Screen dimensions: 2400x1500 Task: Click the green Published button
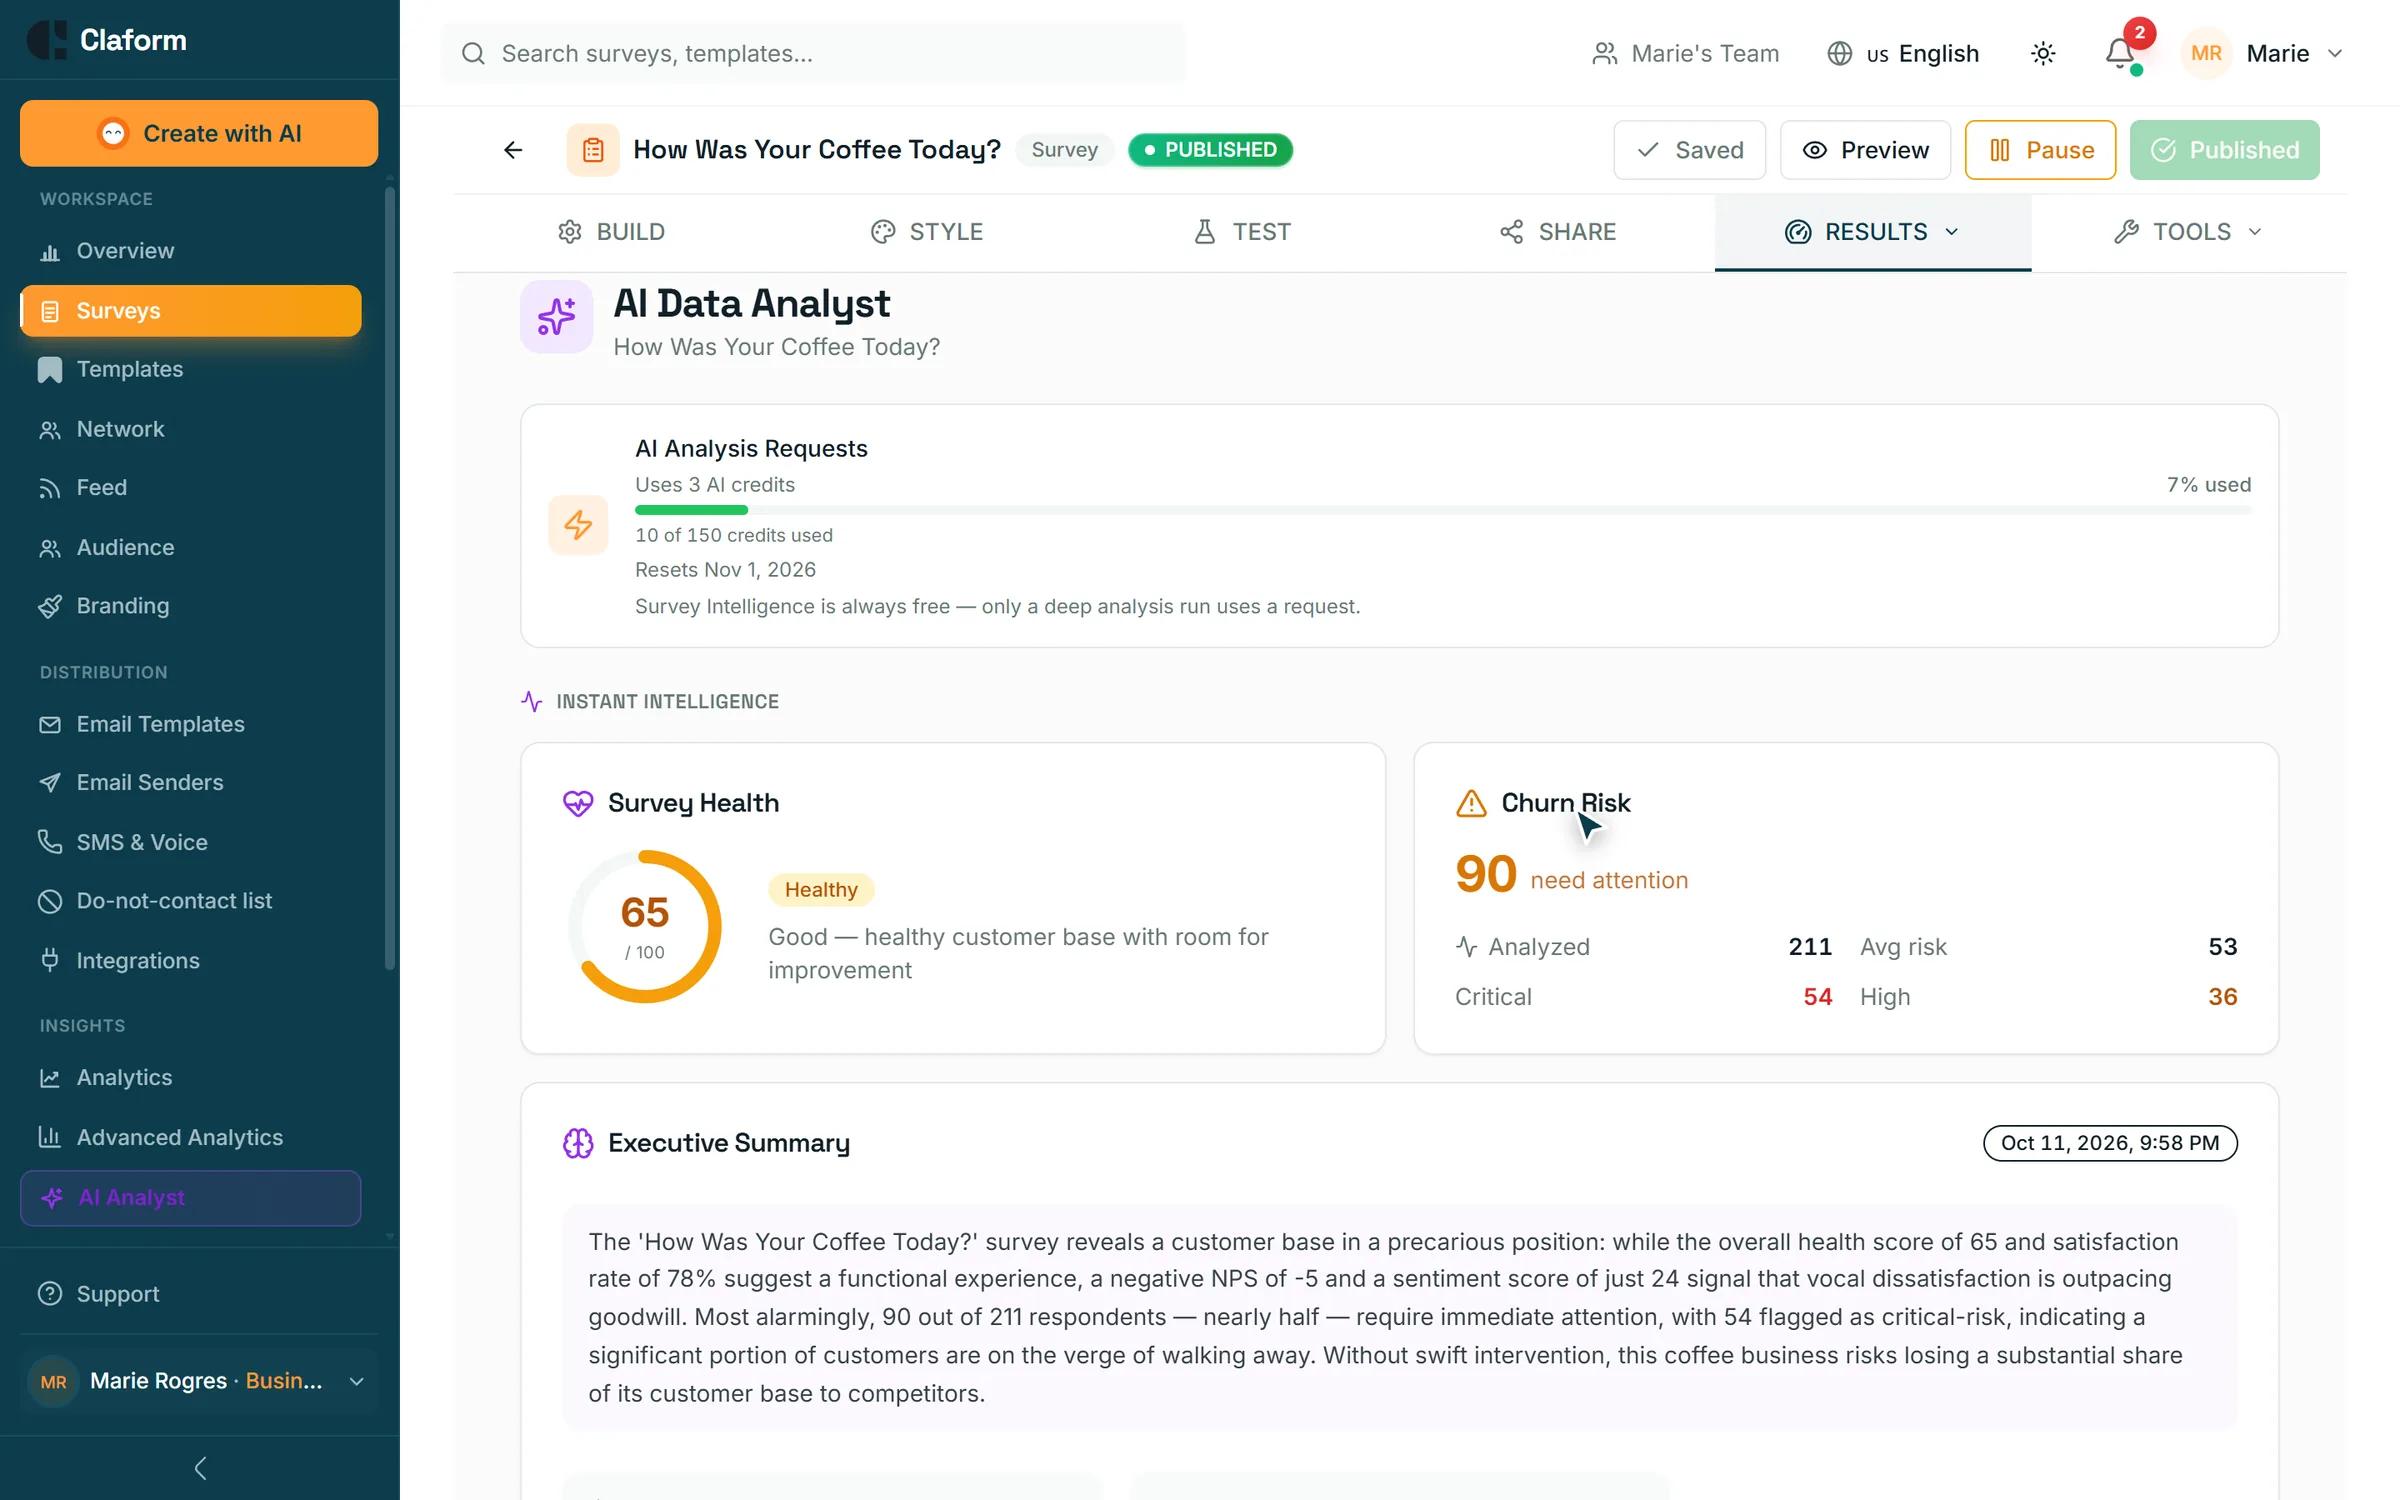tap(2224, 150)
